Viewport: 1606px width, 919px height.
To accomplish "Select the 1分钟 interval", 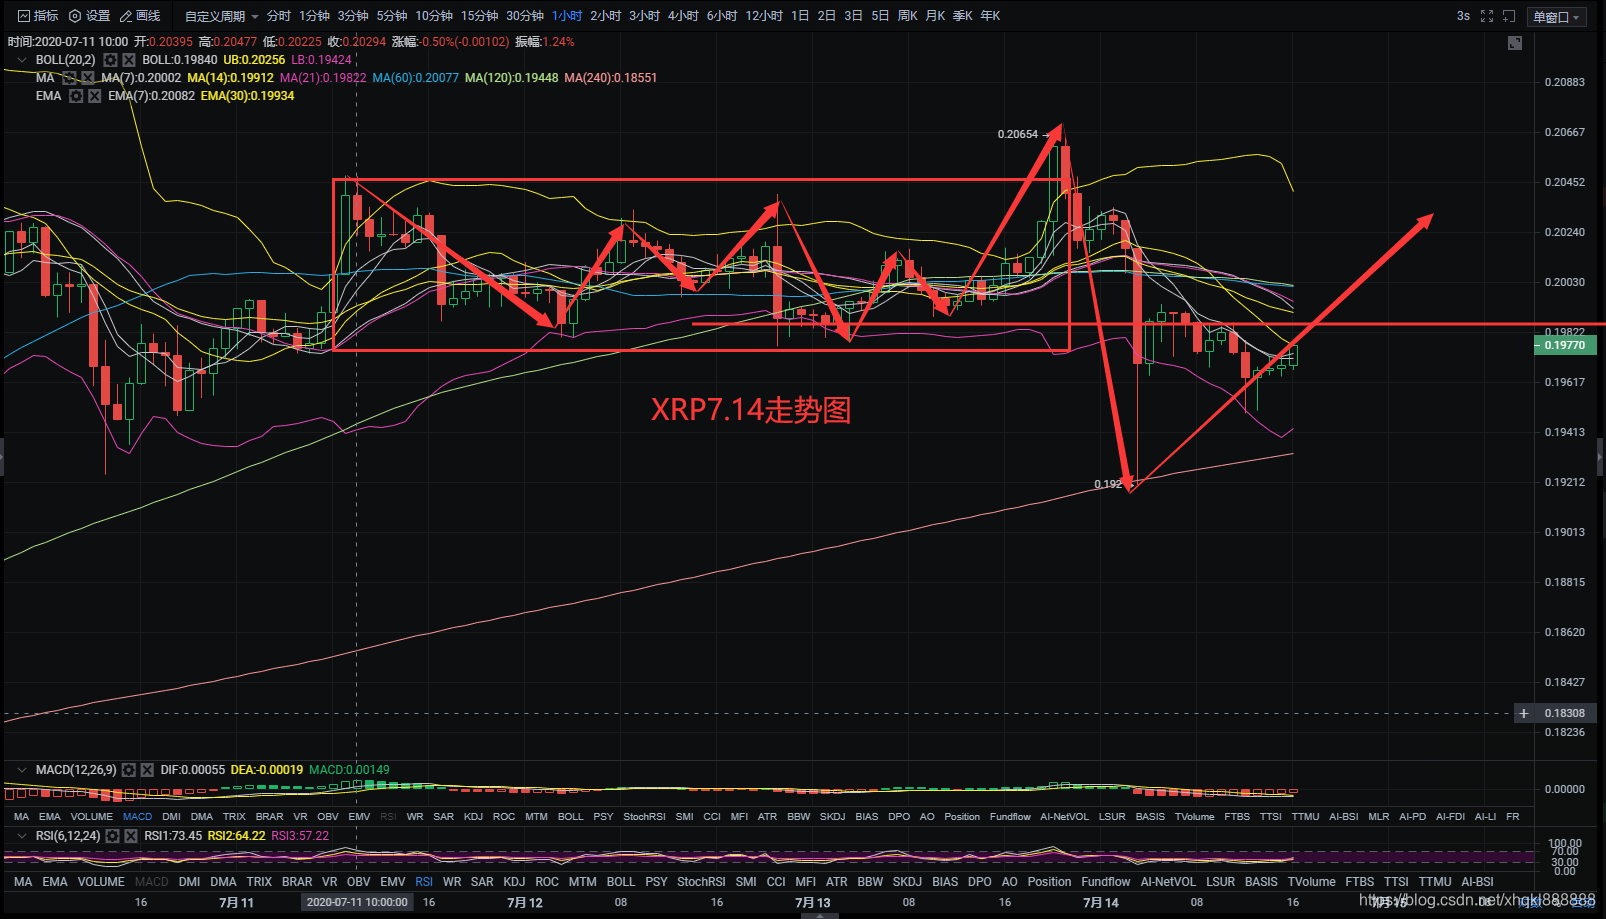I will [314, 16].
